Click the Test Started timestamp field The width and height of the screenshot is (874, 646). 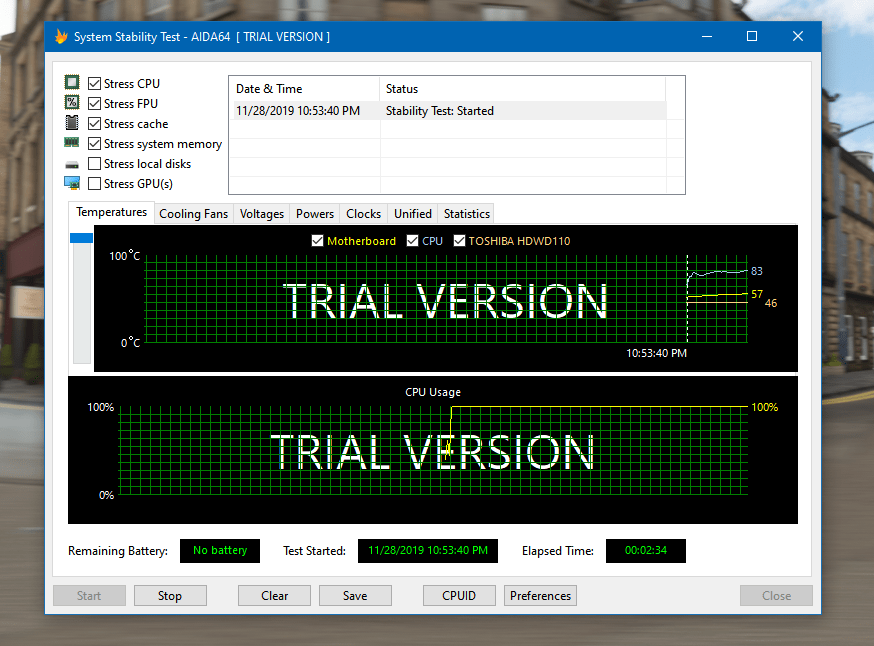428,551
